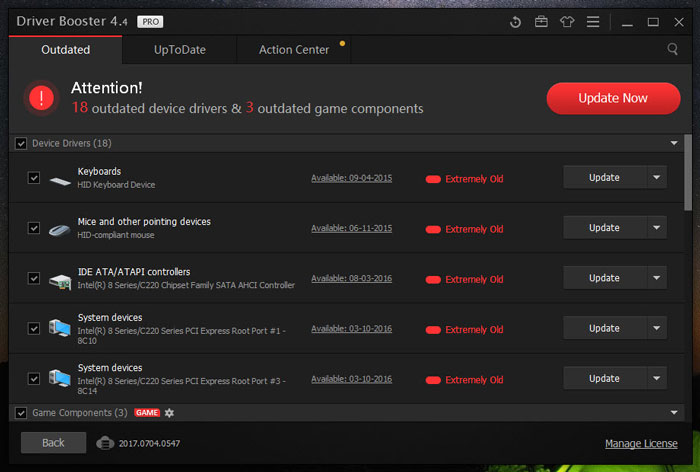Collapse the Device Drivers section arrow
This screenshot has width=700, height=472.
coord(674,143)
